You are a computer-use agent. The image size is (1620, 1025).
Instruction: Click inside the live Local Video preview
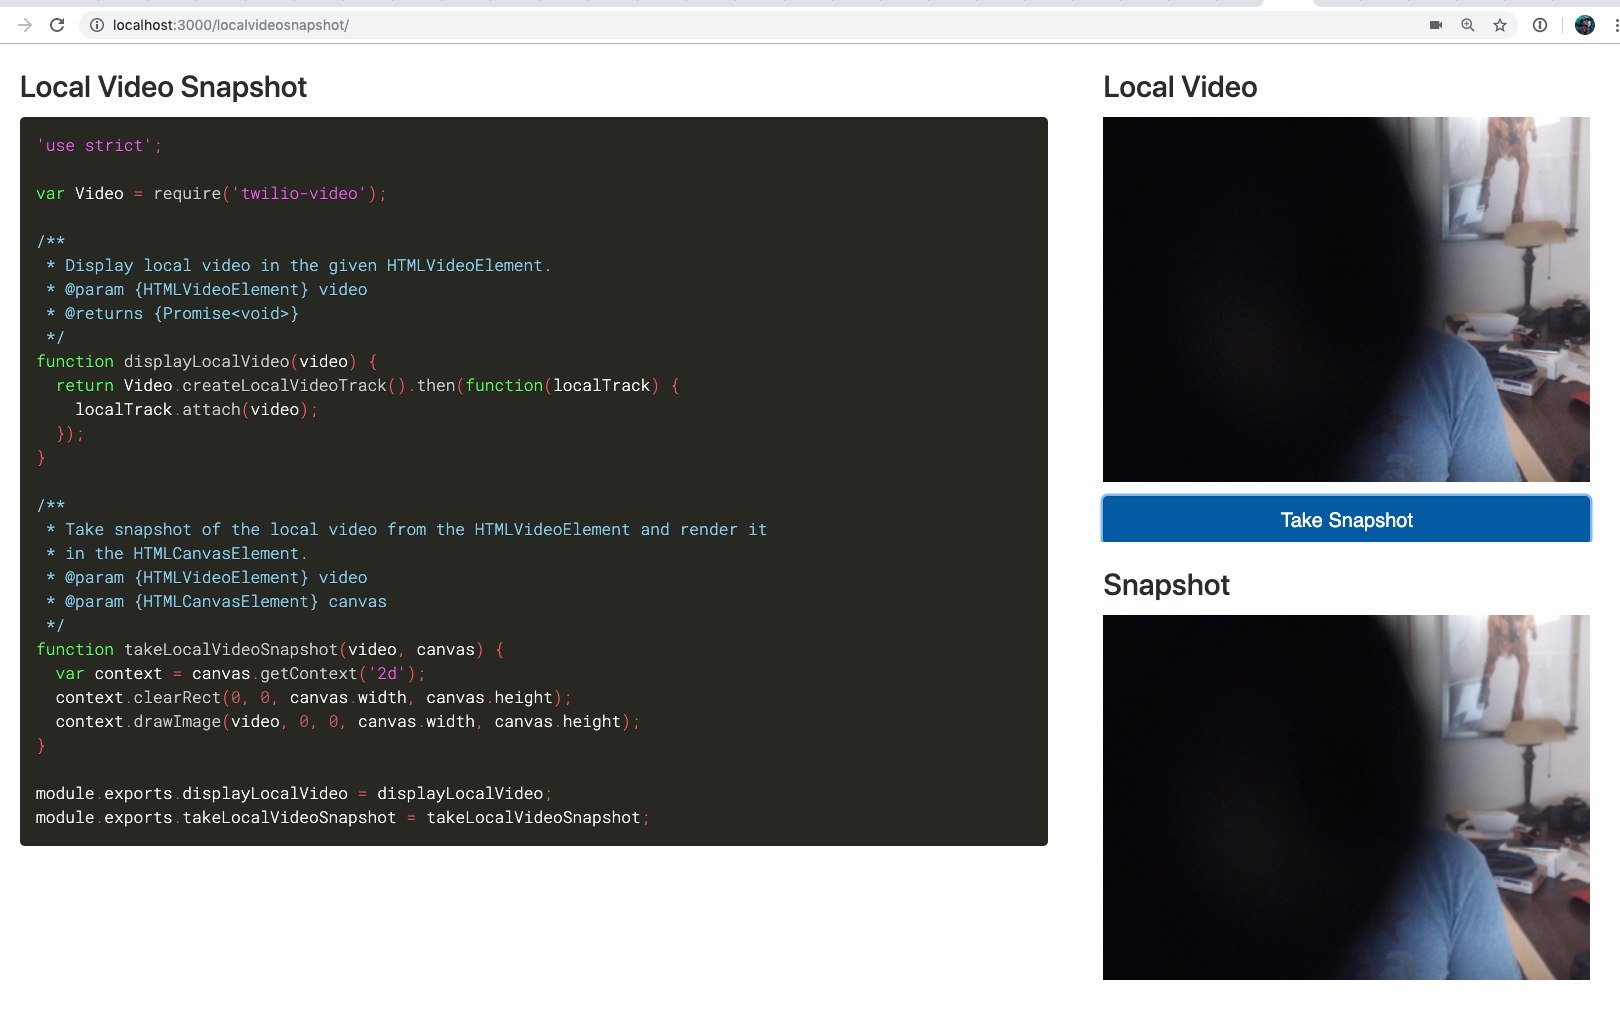click(x=1345, y=299)
